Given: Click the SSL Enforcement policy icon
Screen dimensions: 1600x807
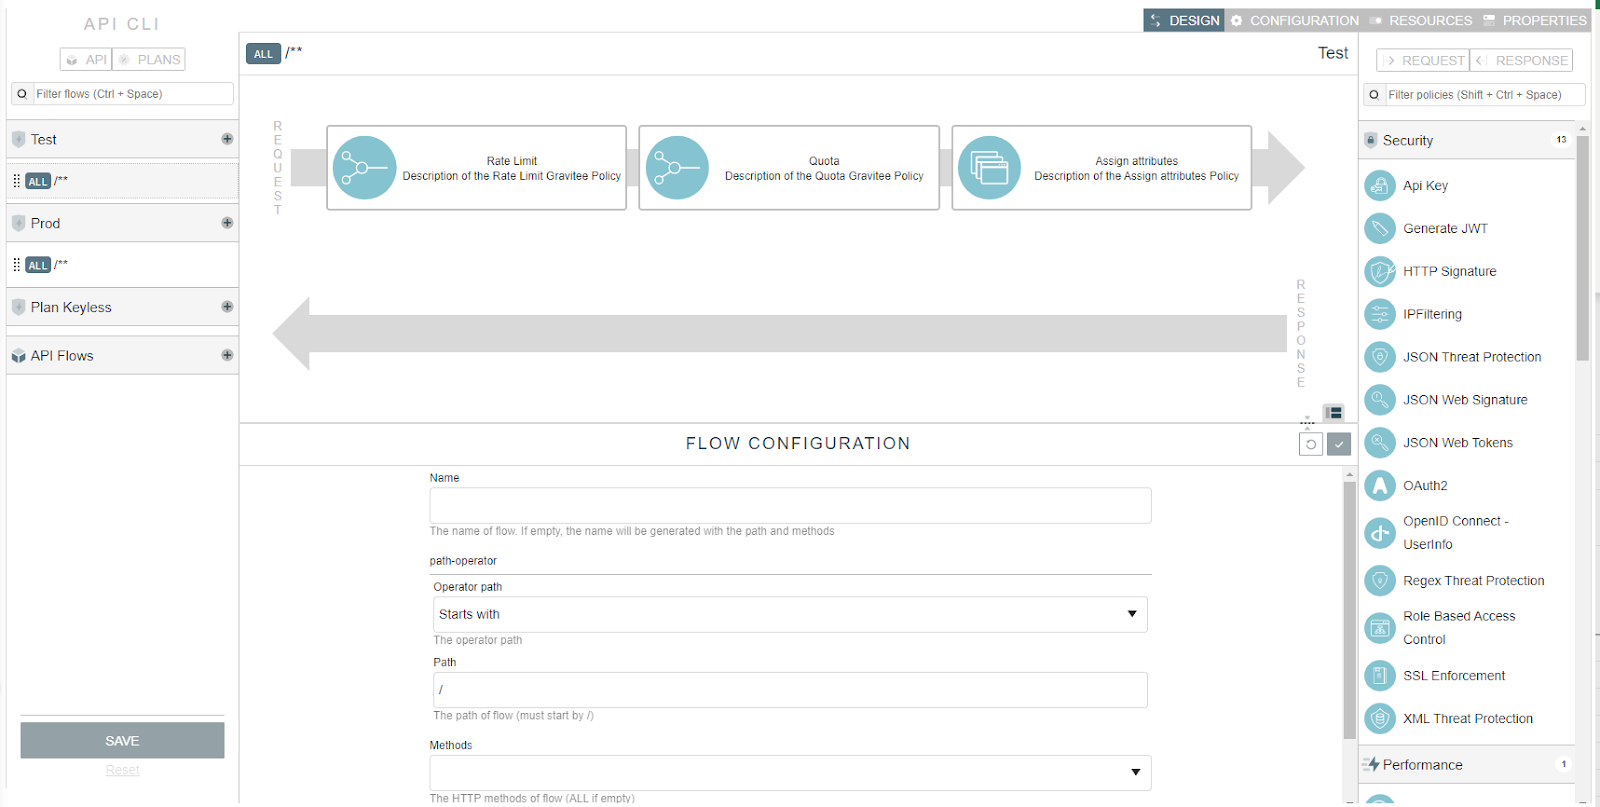Looking at the screenshot, I should point(1380,676).
